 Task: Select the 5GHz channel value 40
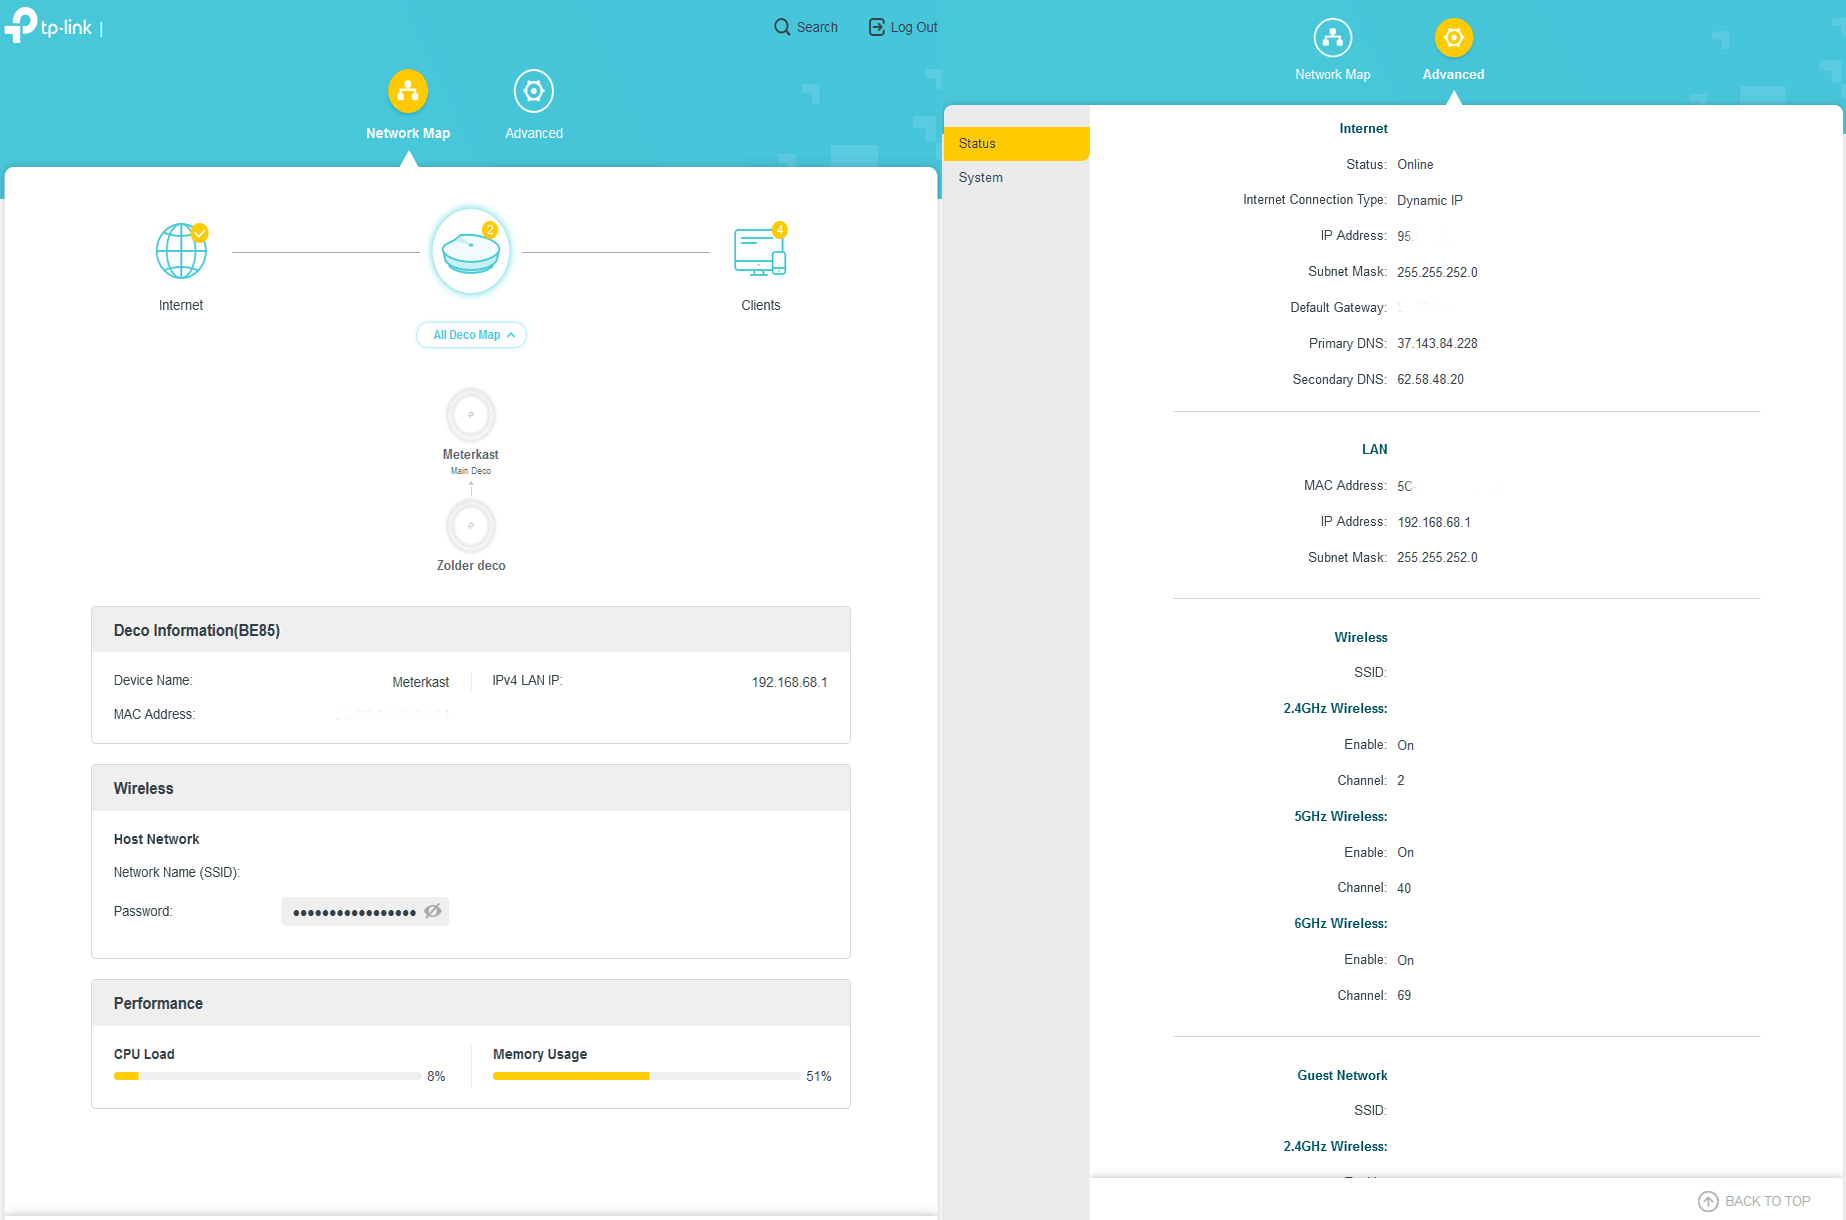pos(1404,888)
